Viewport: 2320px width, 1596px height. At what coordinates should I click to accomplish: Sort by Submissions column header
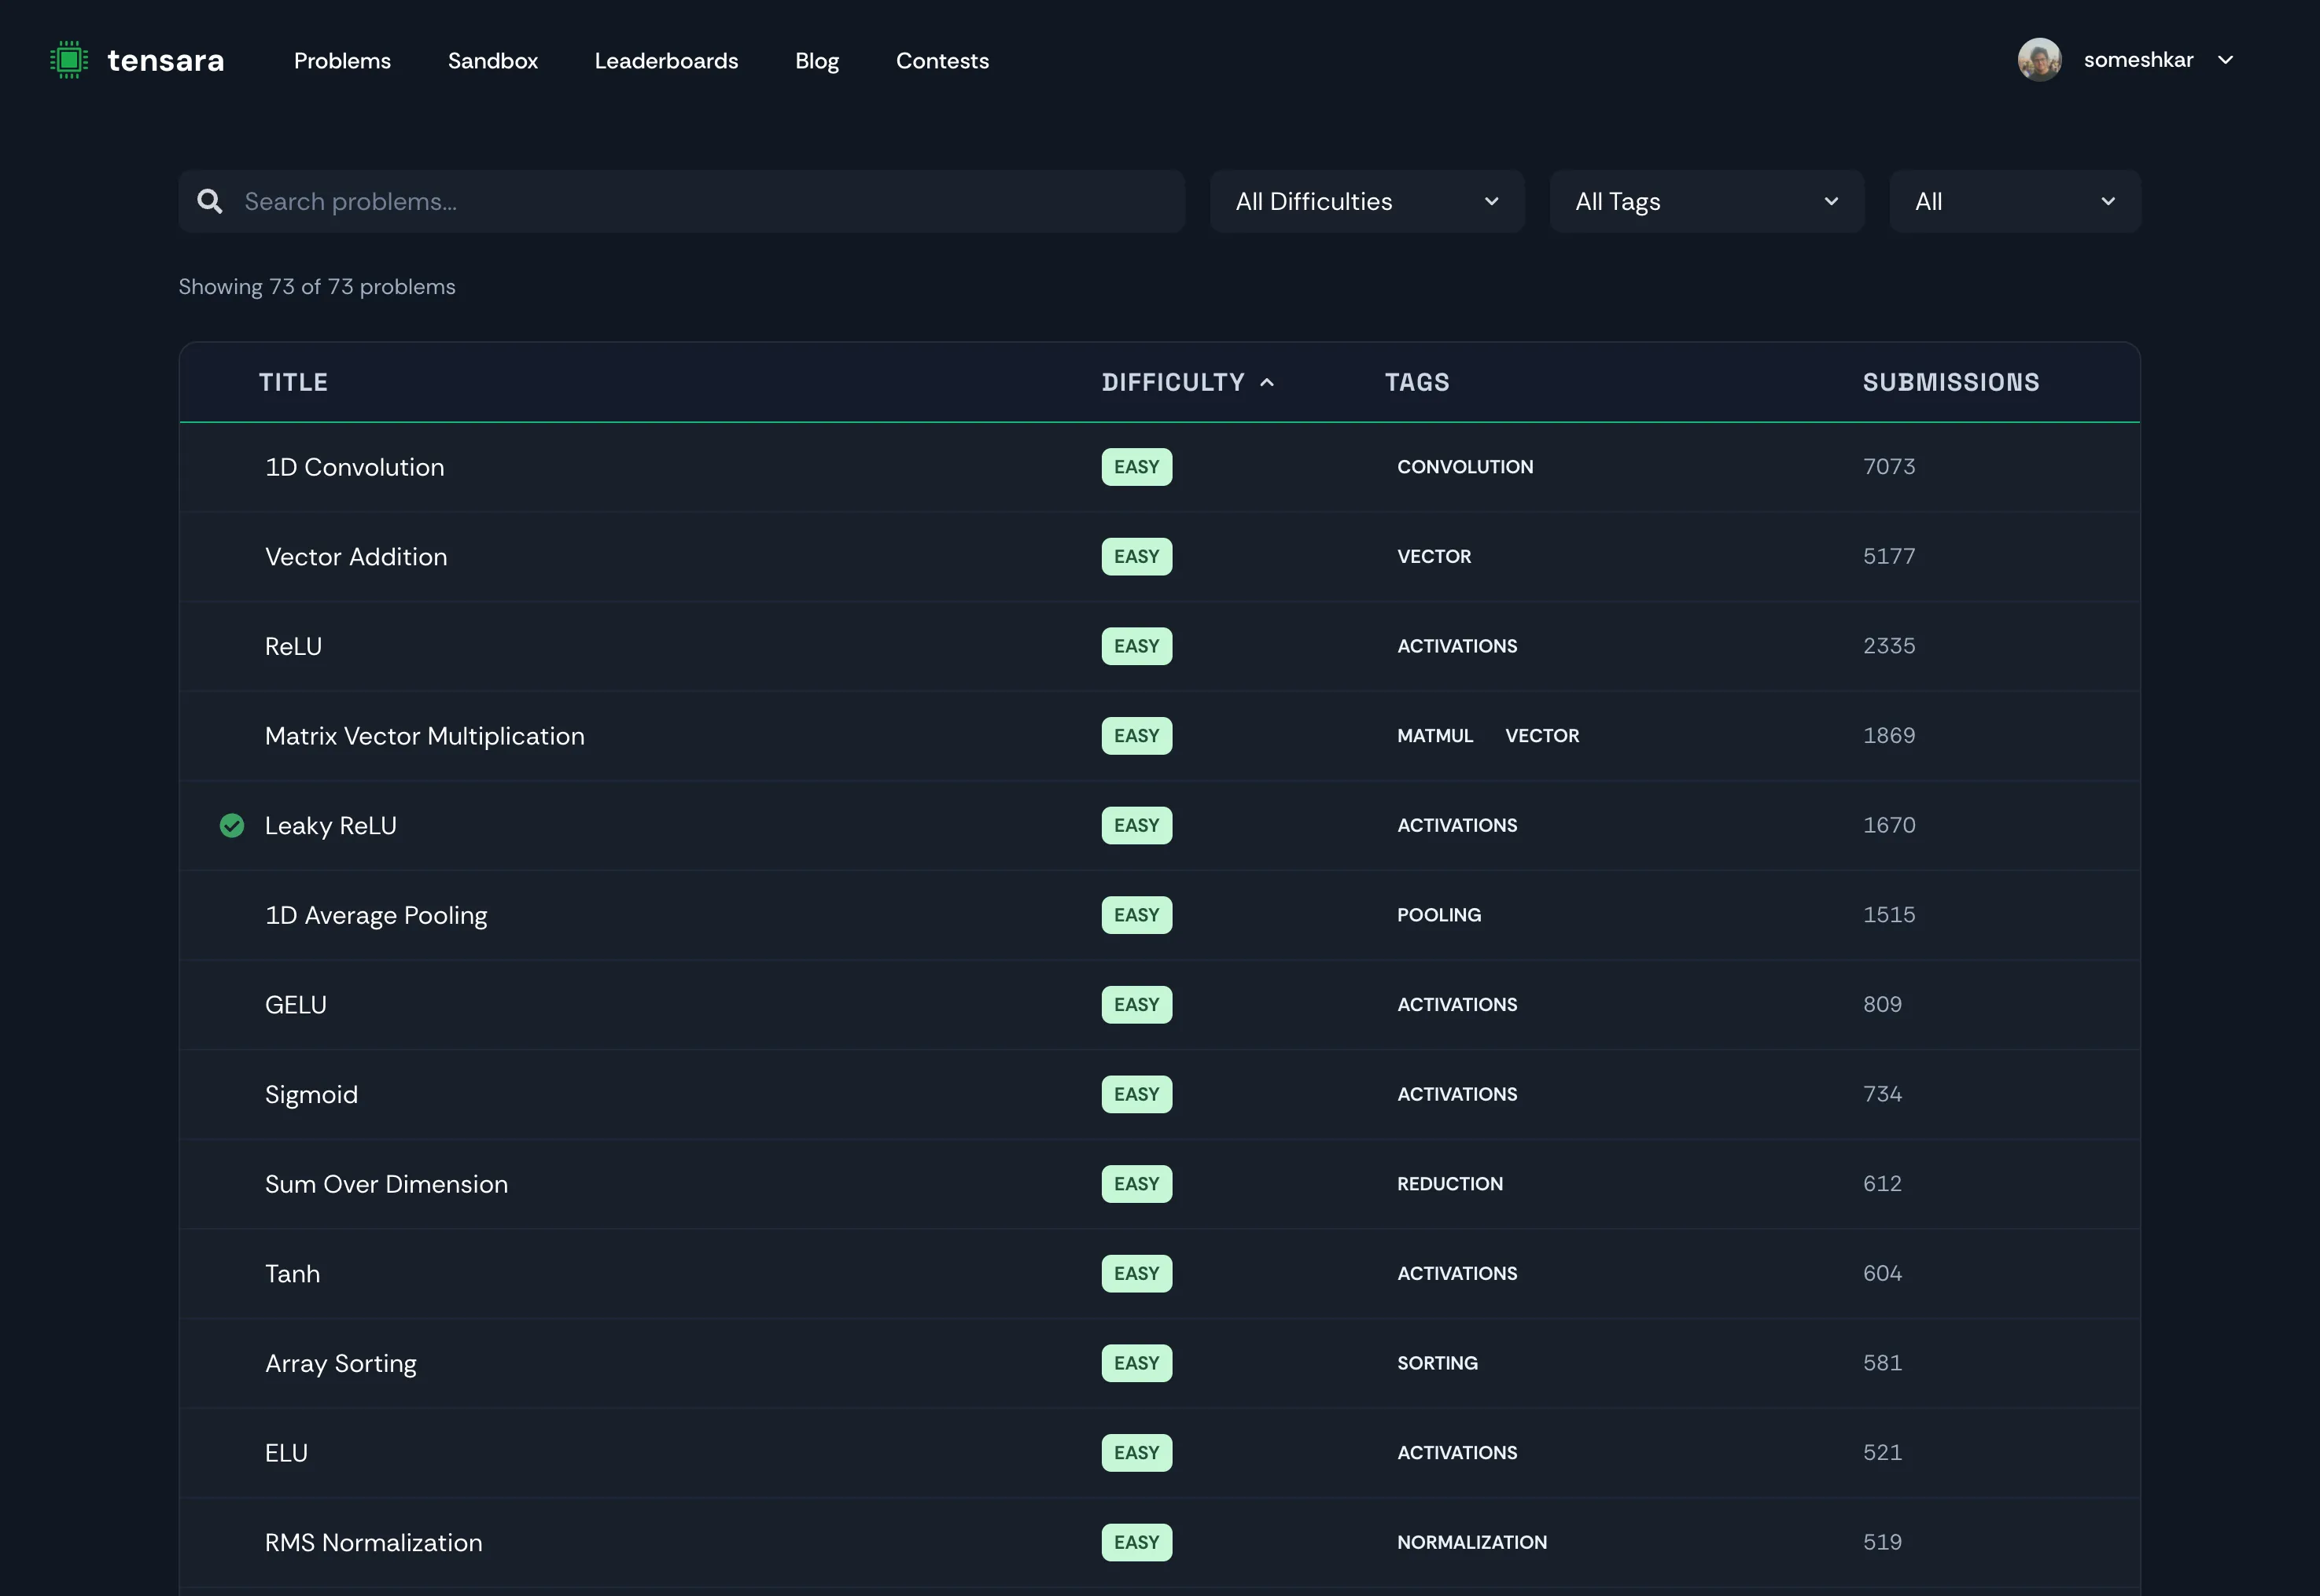1950,383
